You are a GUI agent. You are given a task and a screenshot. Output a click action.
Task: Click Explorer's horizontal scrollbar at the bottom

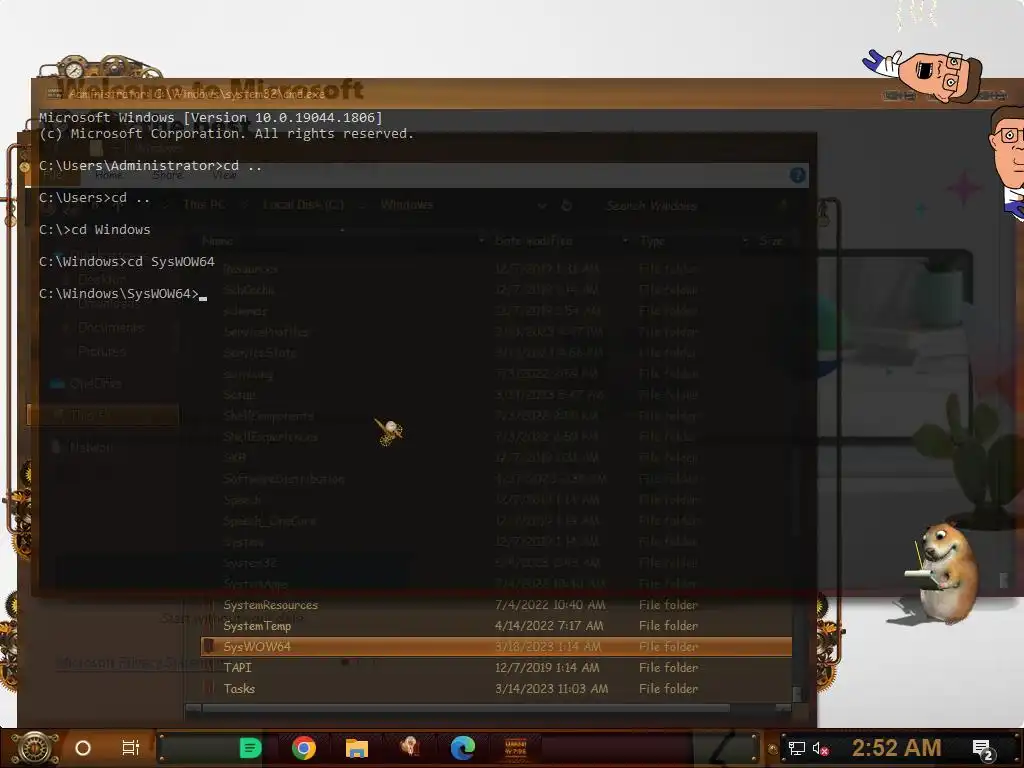465,708
